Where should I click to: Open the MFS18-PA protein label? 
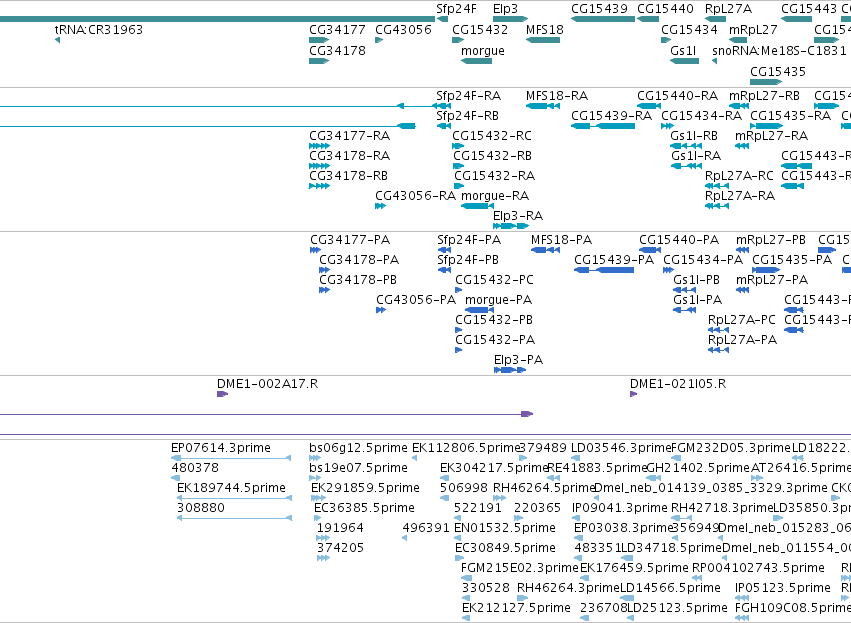(x=561, y=240)
